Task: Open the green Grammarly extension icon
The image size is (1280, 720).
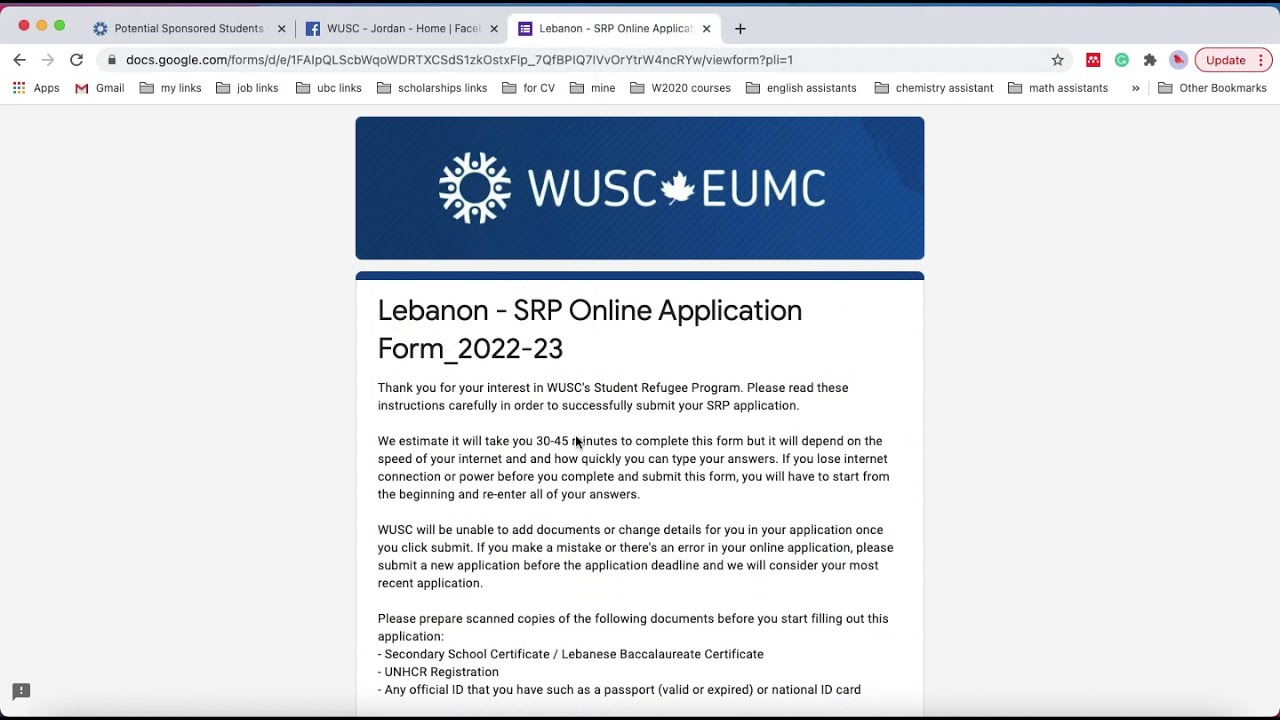Action: pos(1122,60)
